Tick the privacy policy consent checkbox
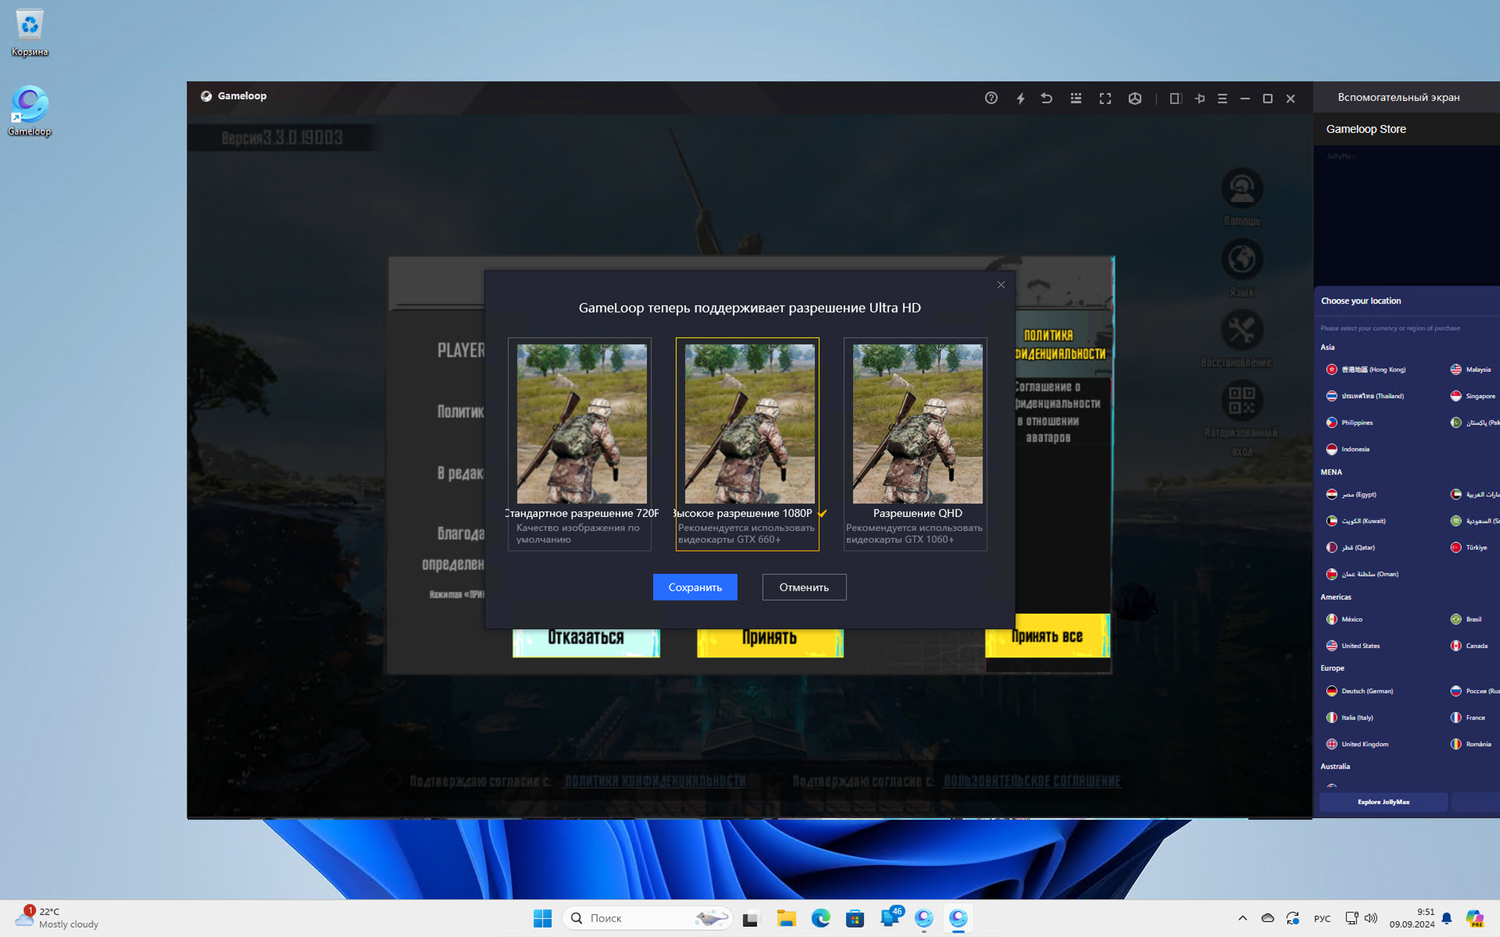 [x=392, y=780]
